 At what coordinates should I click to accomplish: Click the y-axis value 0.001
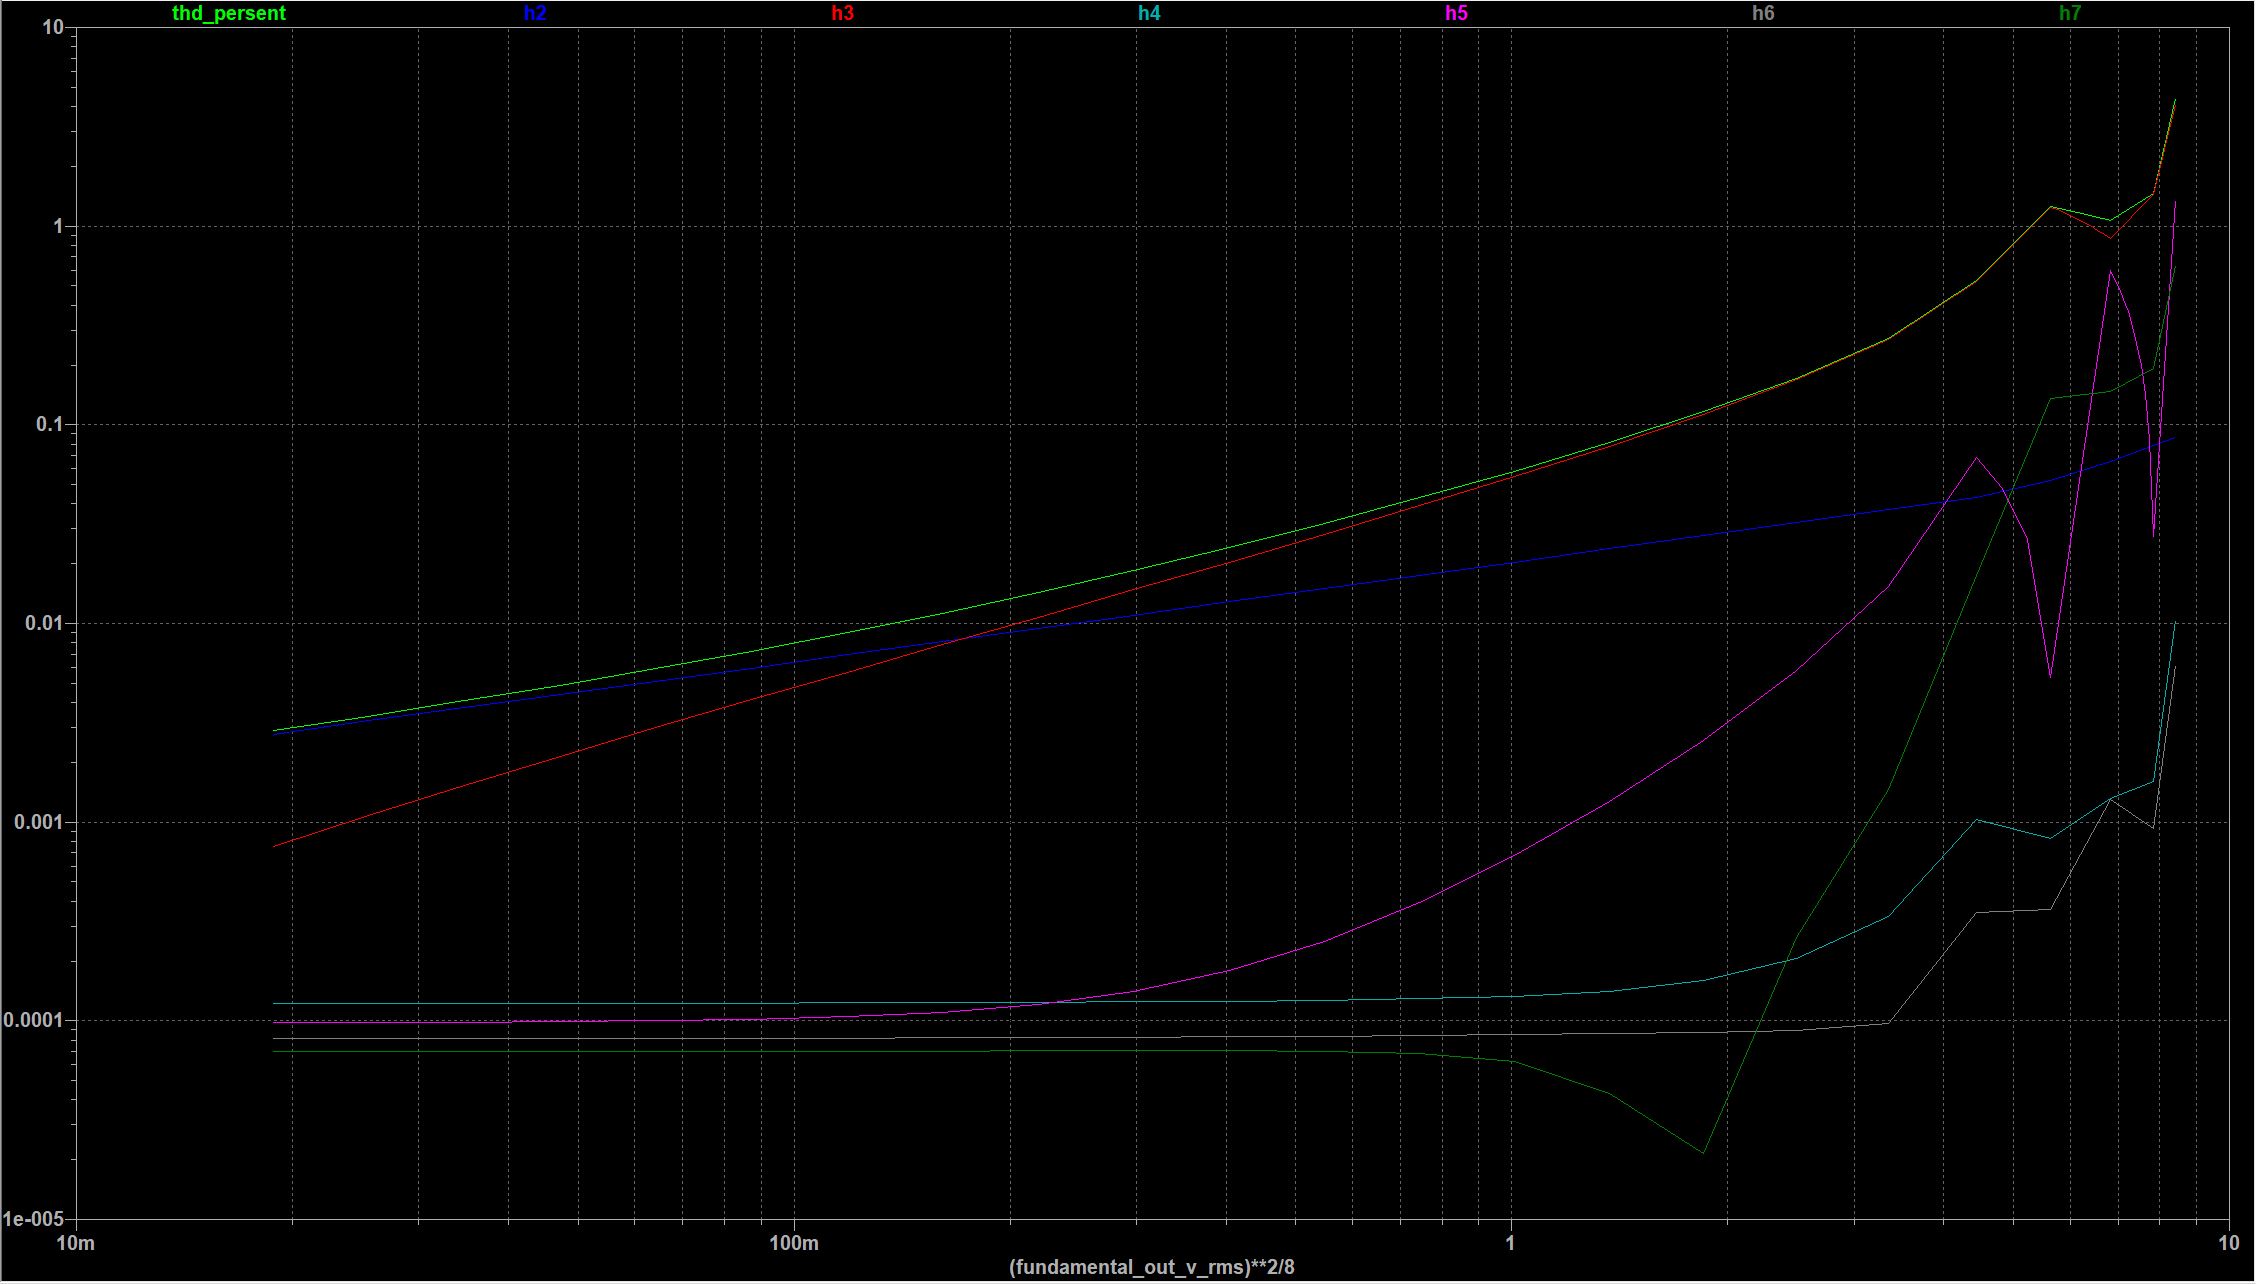tap(39, 822)
